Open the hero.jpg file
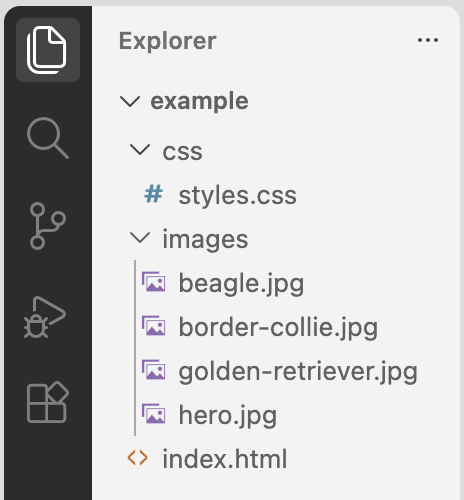Image resolution: width=464 pixels, height=500 pixels. click(x=228, y=416)
